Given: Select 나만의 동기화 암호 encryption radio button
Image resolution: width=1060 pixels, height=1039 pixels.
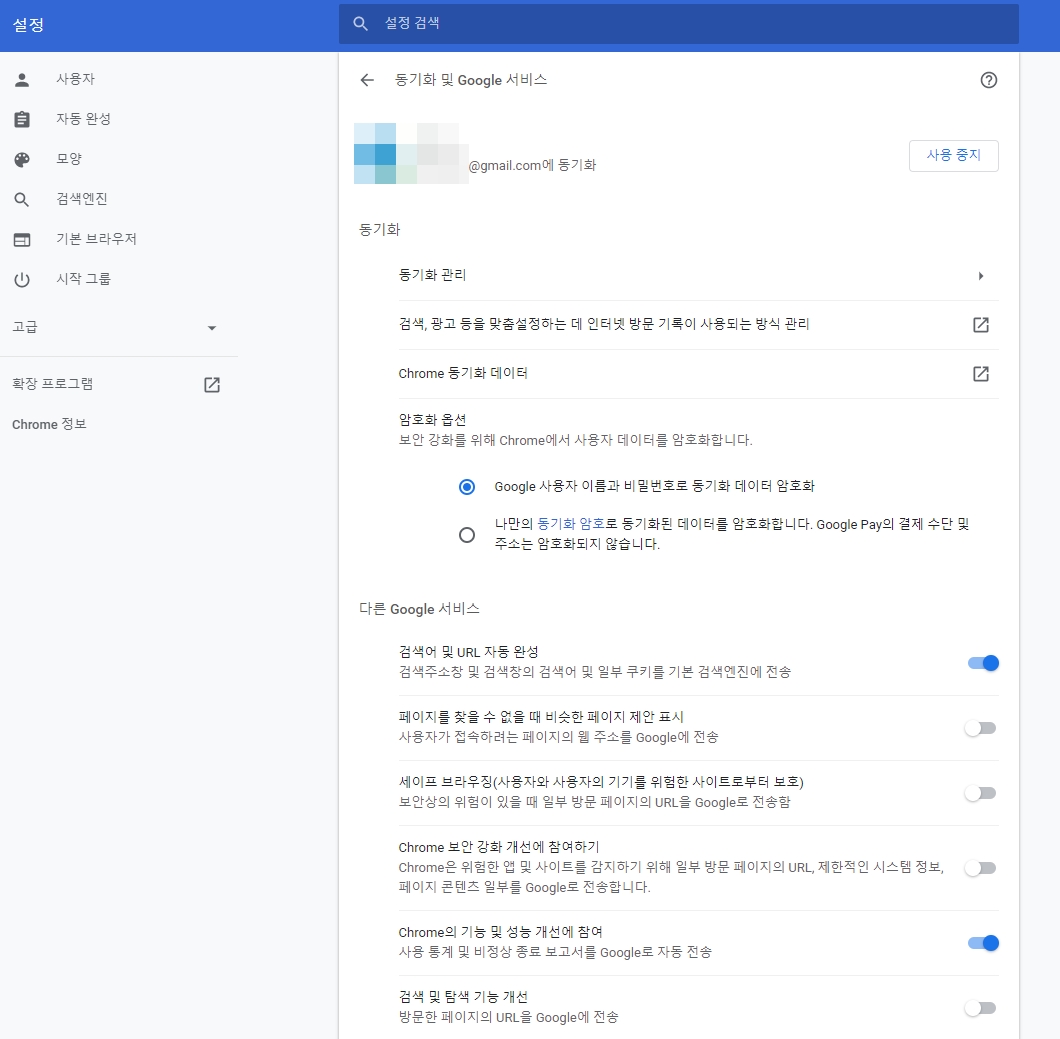Looking at the screenshot, I should [x=466, y=535].
